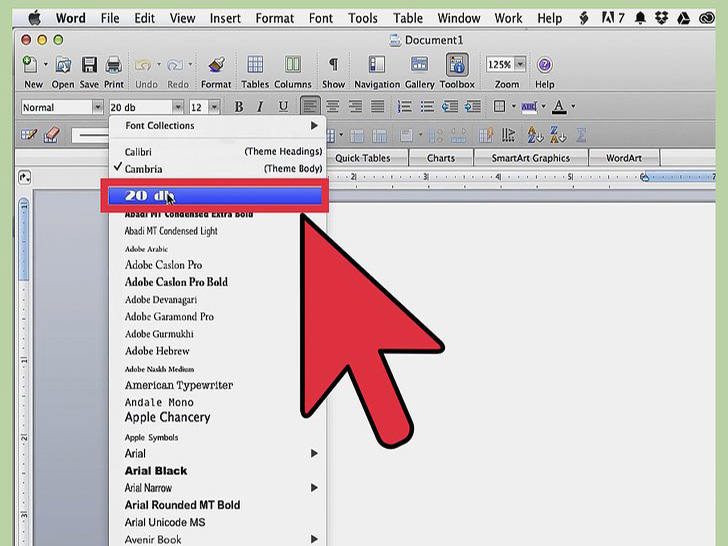
Task: Toggle align text left
Action: point(310,106)
